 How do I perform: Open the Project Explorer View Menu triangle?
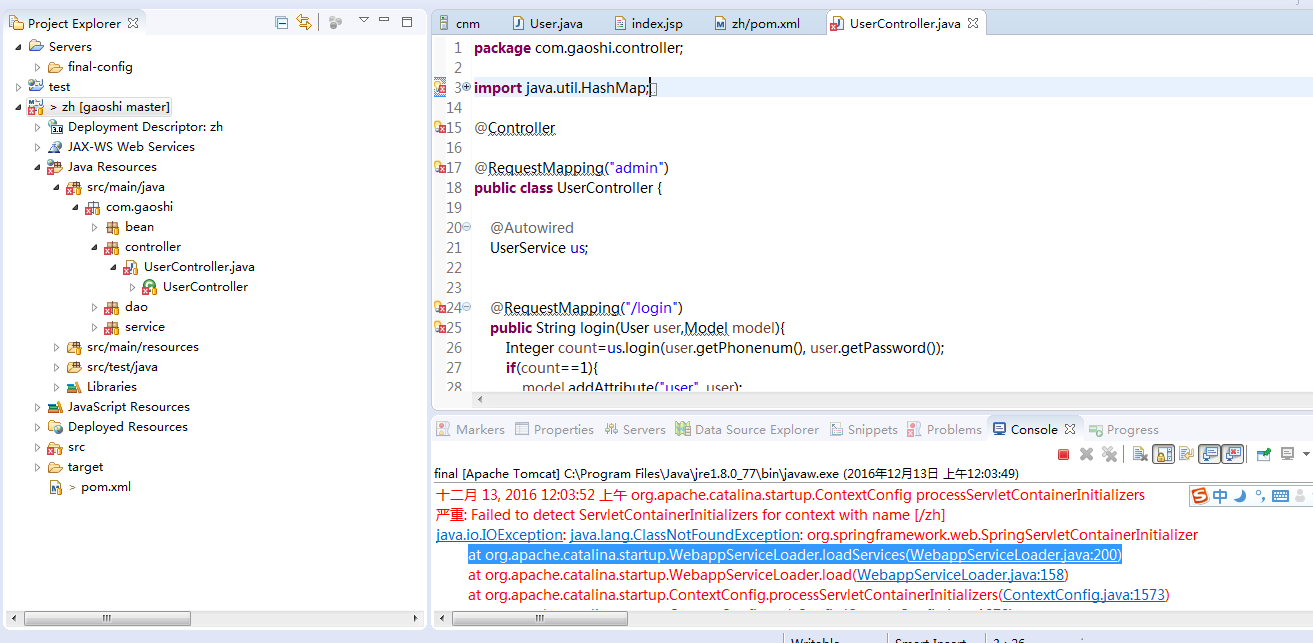pos(364,20)
